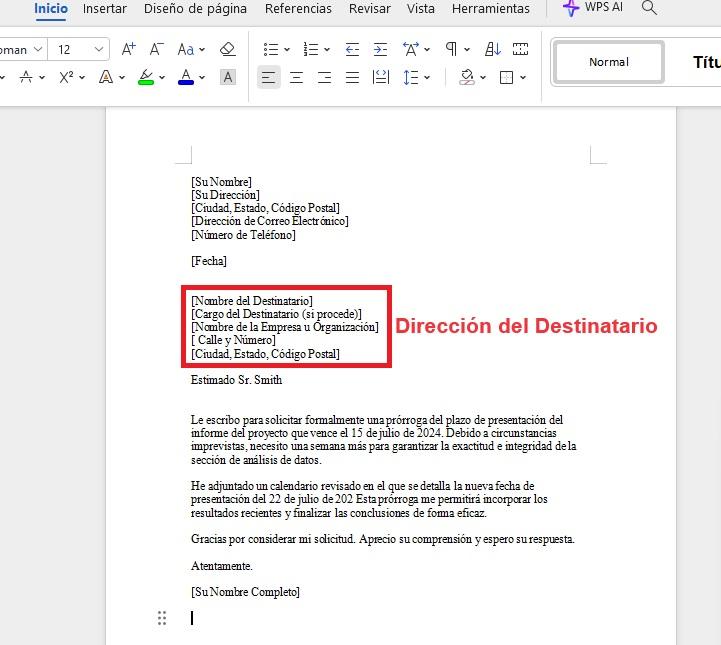The height and width of the screenshot is (645, 721).
Task: Open line spacing options
Action: [411, 77]
